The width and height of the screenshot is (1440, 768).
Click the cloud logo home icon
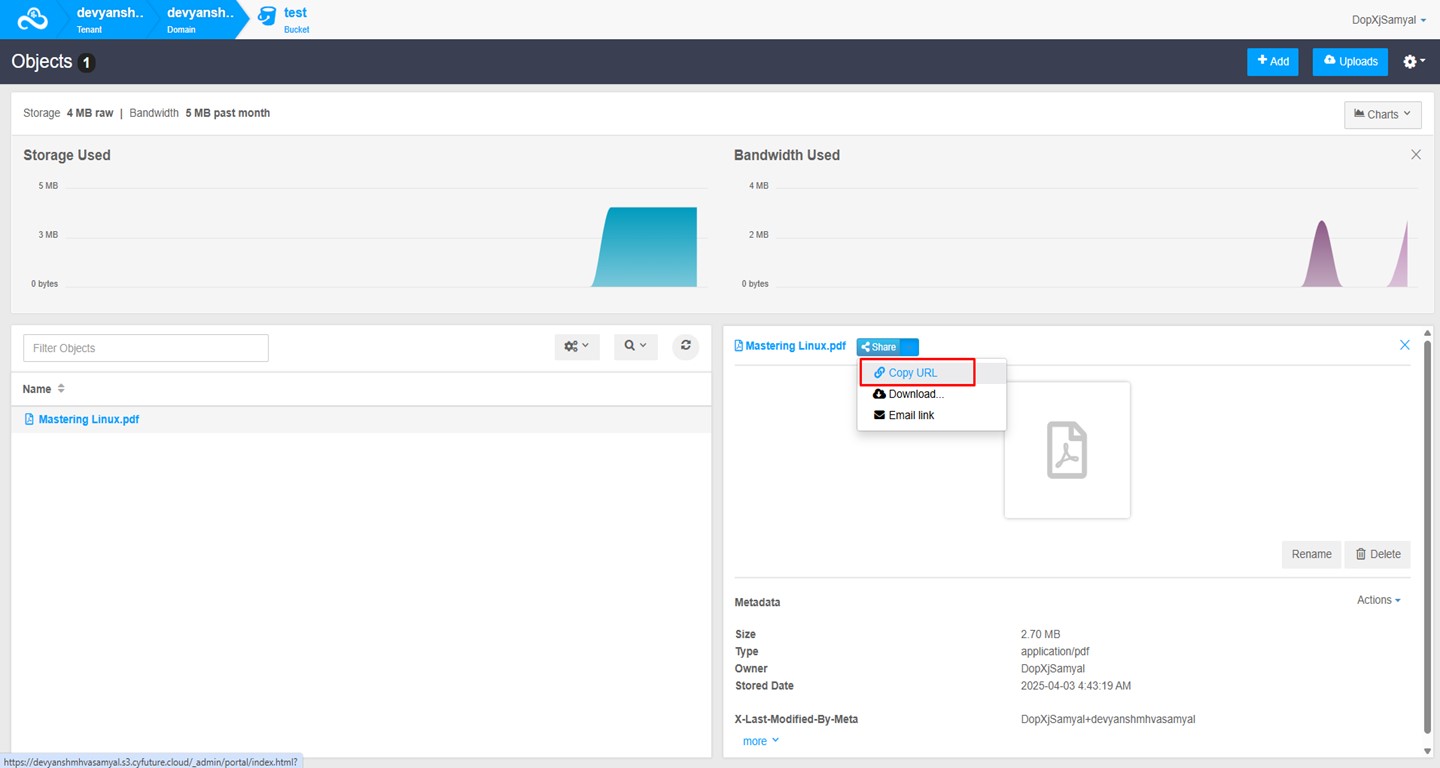(x=32, y=19)
